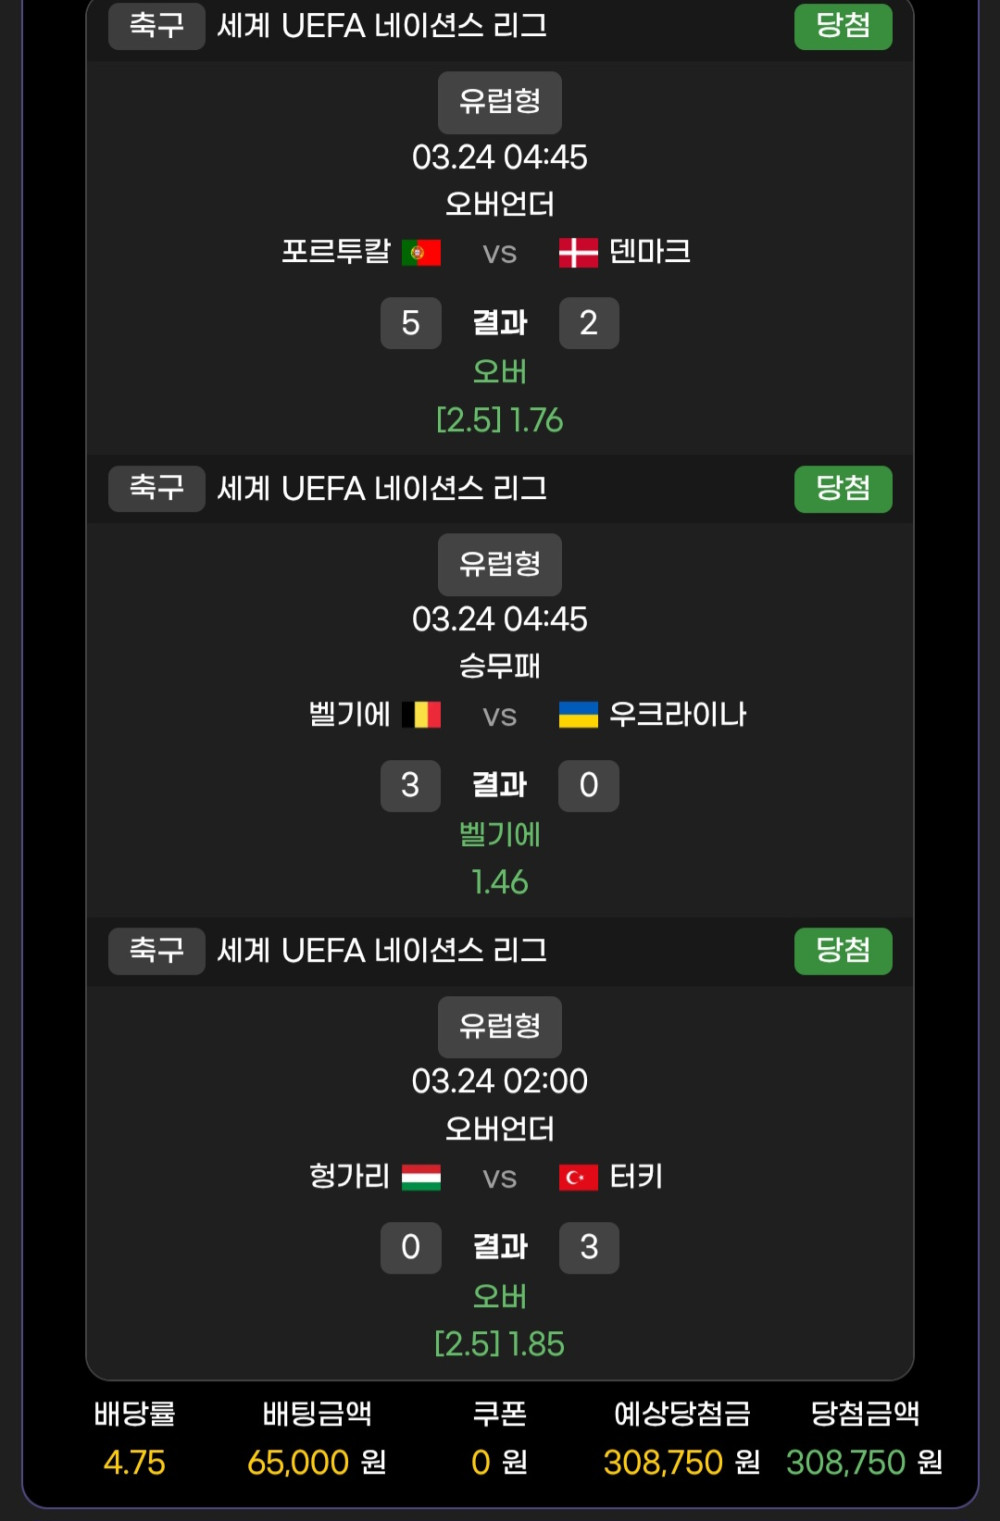The image size is (1000, 1521).
Task: Click the Denmark flag icon
Action: click(578, 253)
